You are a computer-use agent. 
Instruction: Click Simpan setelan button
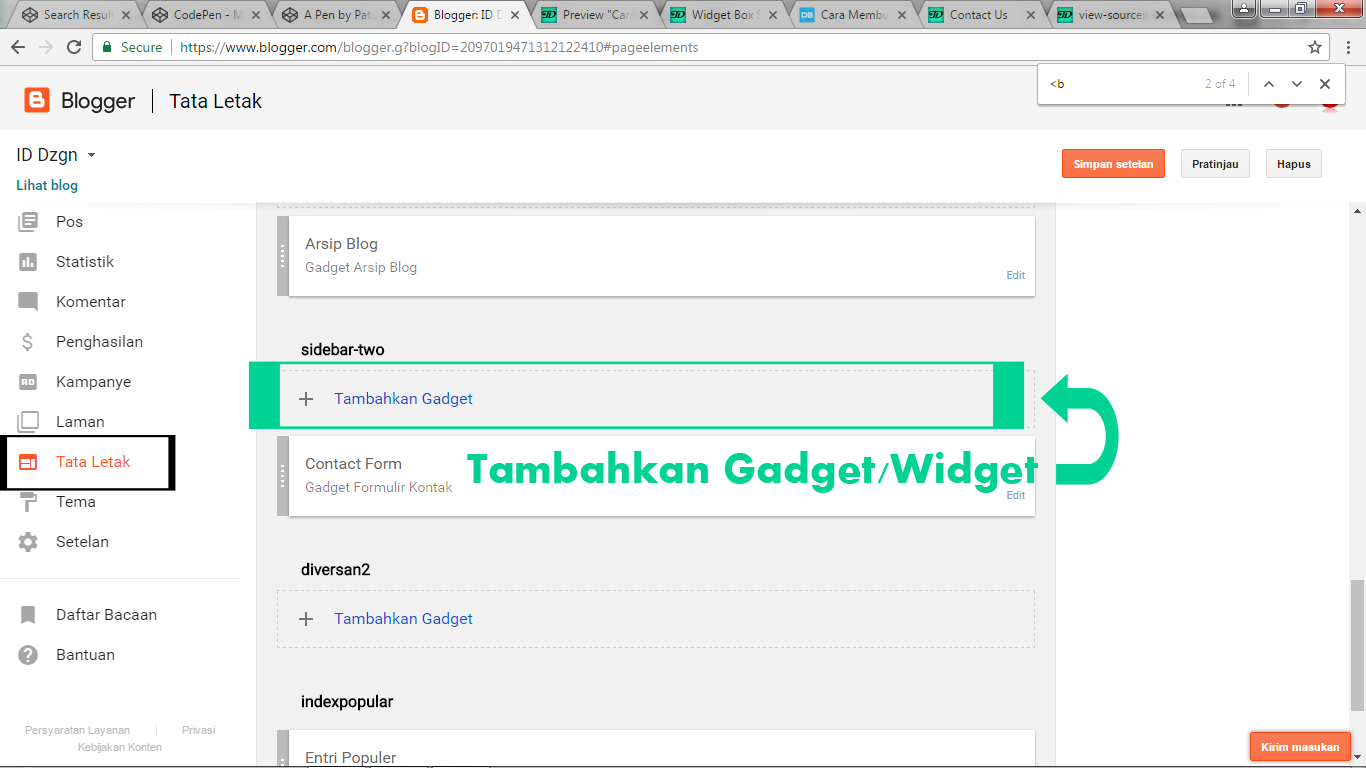tap(1113, 164)
